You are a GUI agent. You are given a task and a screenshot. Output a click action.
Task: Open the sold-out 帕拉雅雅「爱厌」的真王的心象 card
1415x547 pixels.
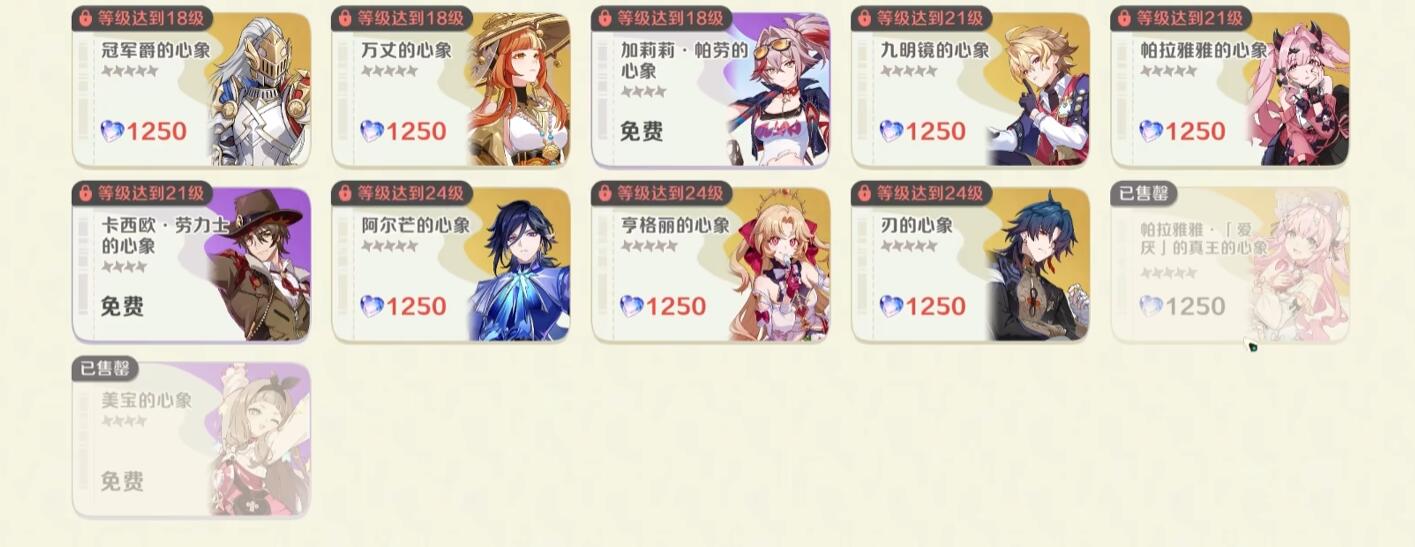[1230, 265]
